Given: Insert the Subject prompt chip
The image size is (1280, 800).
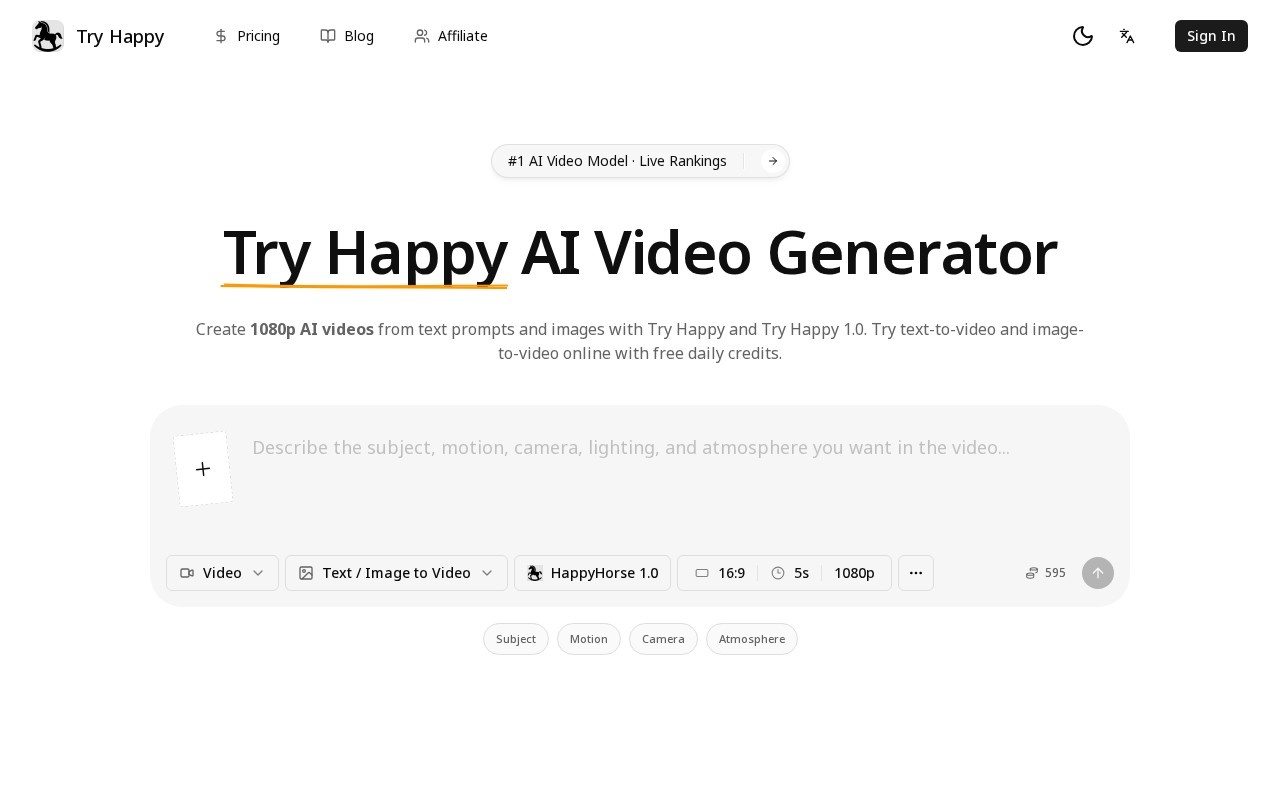Looking at the screenshot, I should (516, 639).
